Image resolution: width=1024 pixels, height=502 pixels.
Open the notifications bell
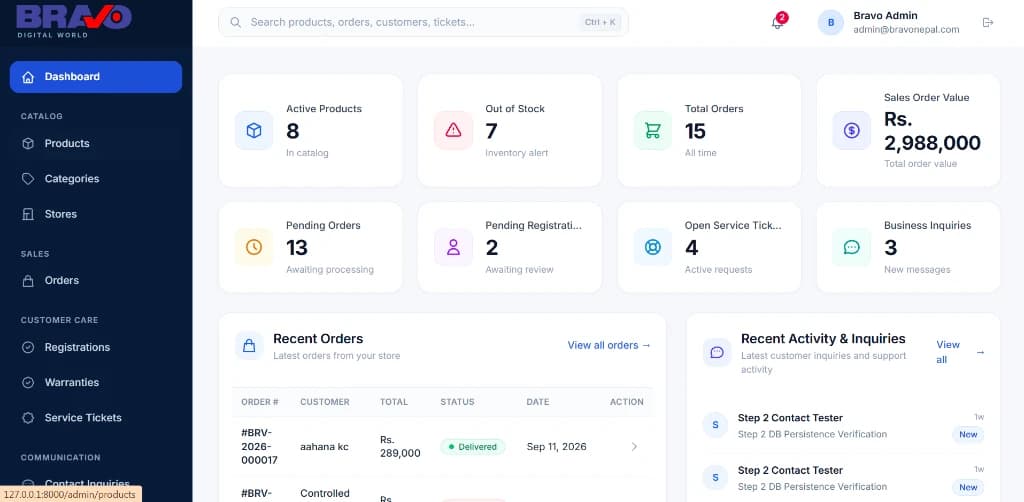tap(777, 23)
